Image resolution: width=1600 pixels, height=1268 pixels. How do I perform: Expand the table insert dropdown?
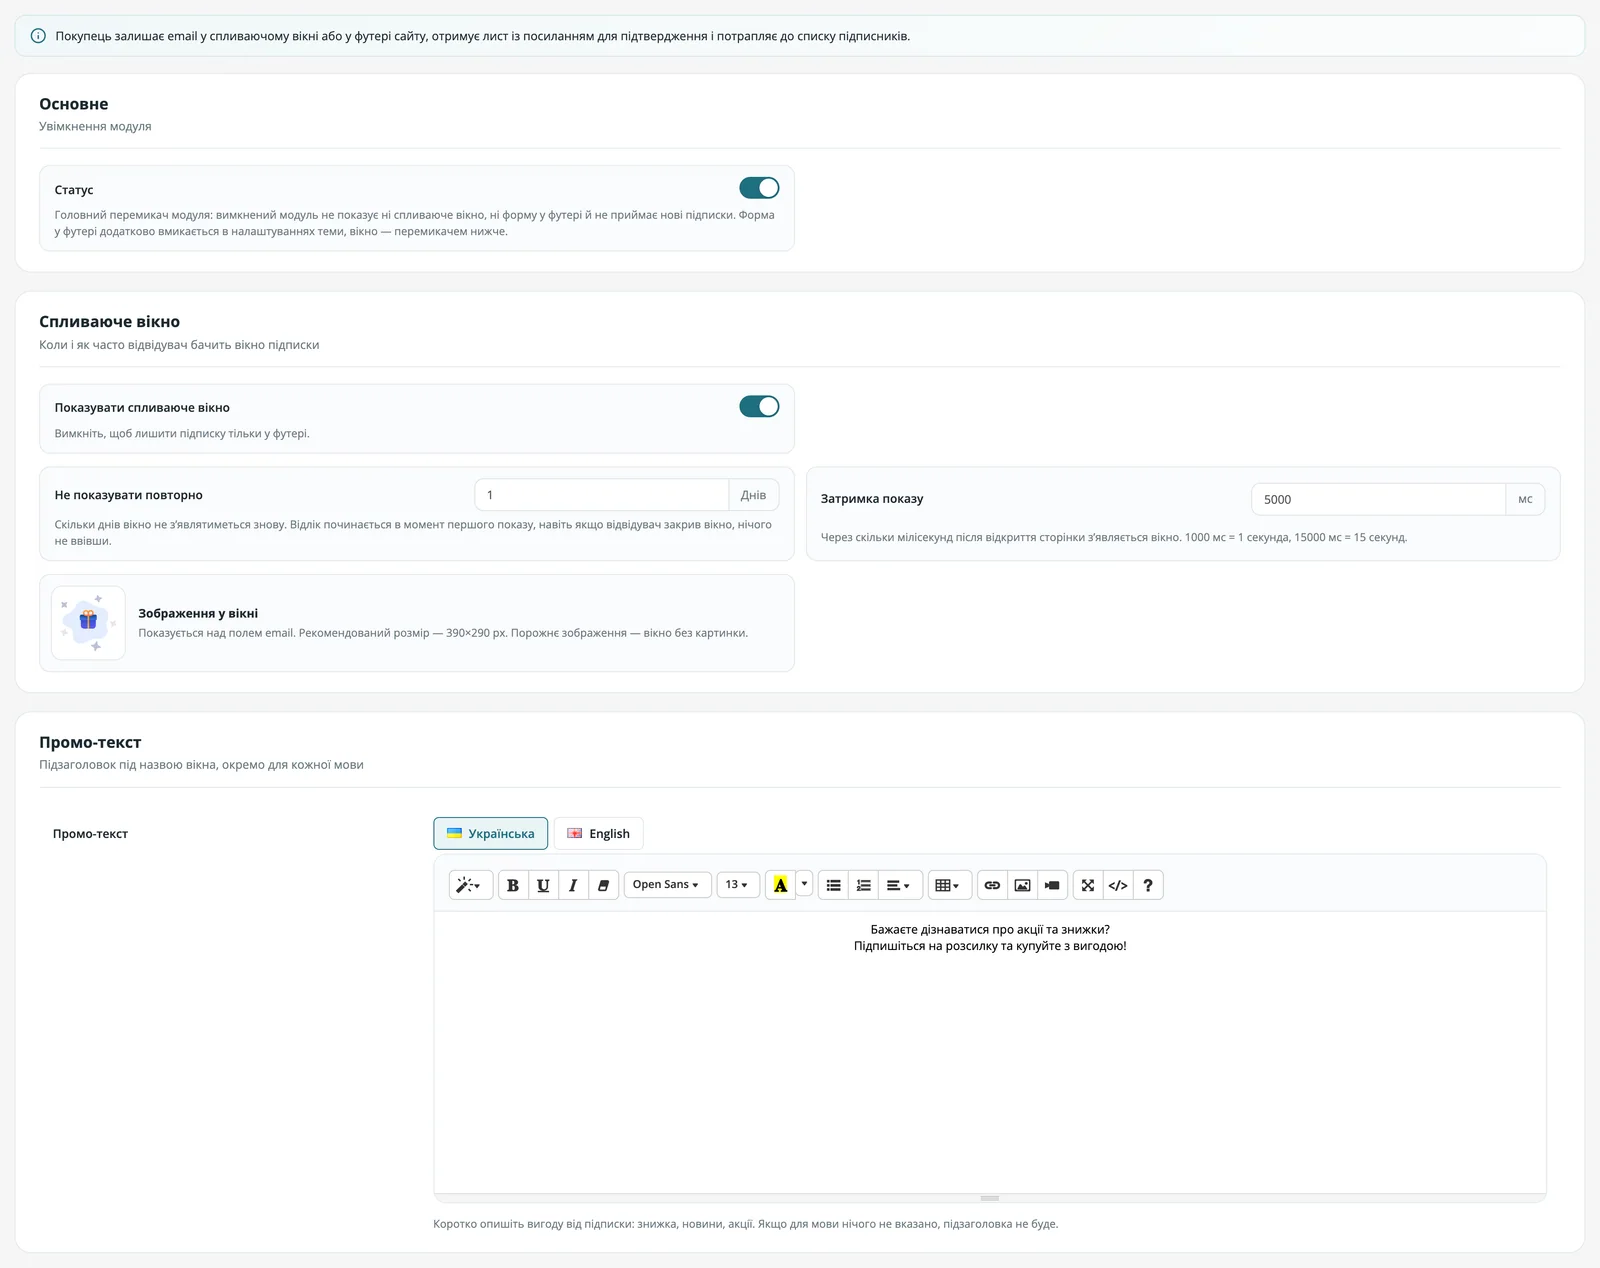(x=949, y=885)
